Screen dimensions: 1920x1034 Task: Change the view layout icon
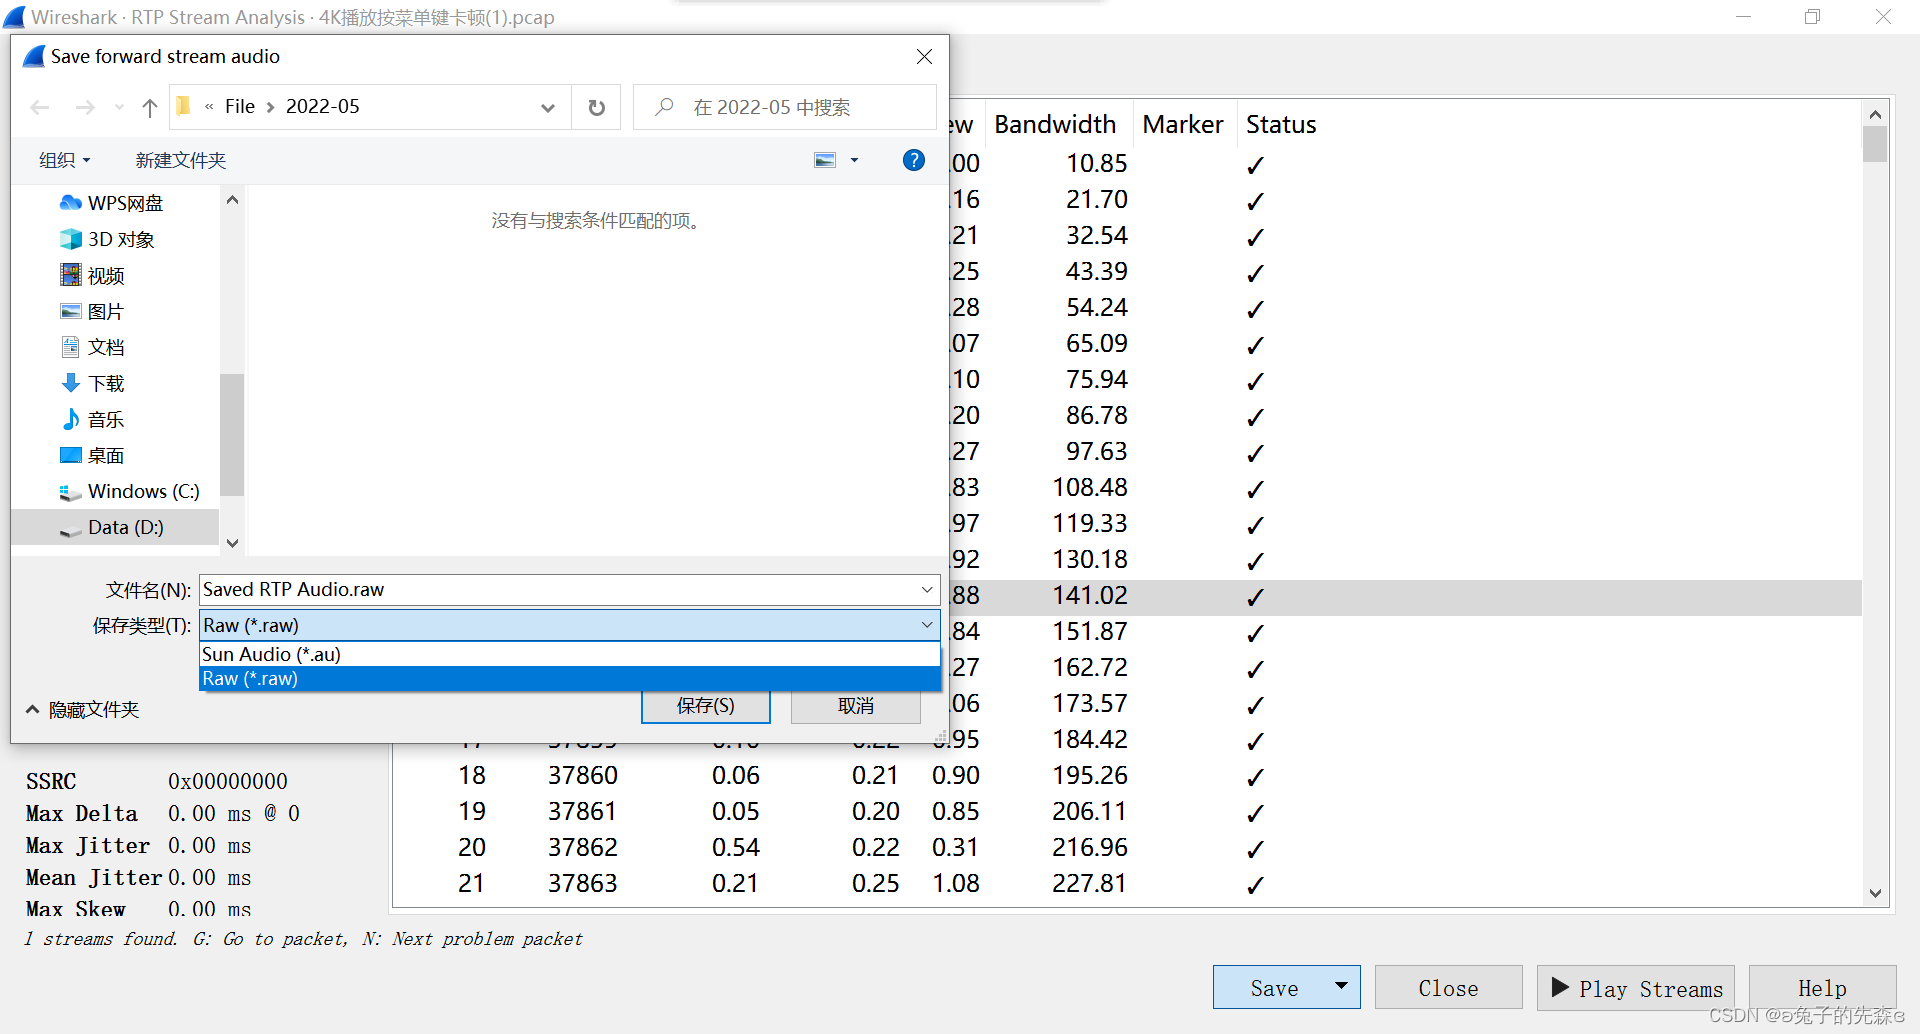coord(825,160)
